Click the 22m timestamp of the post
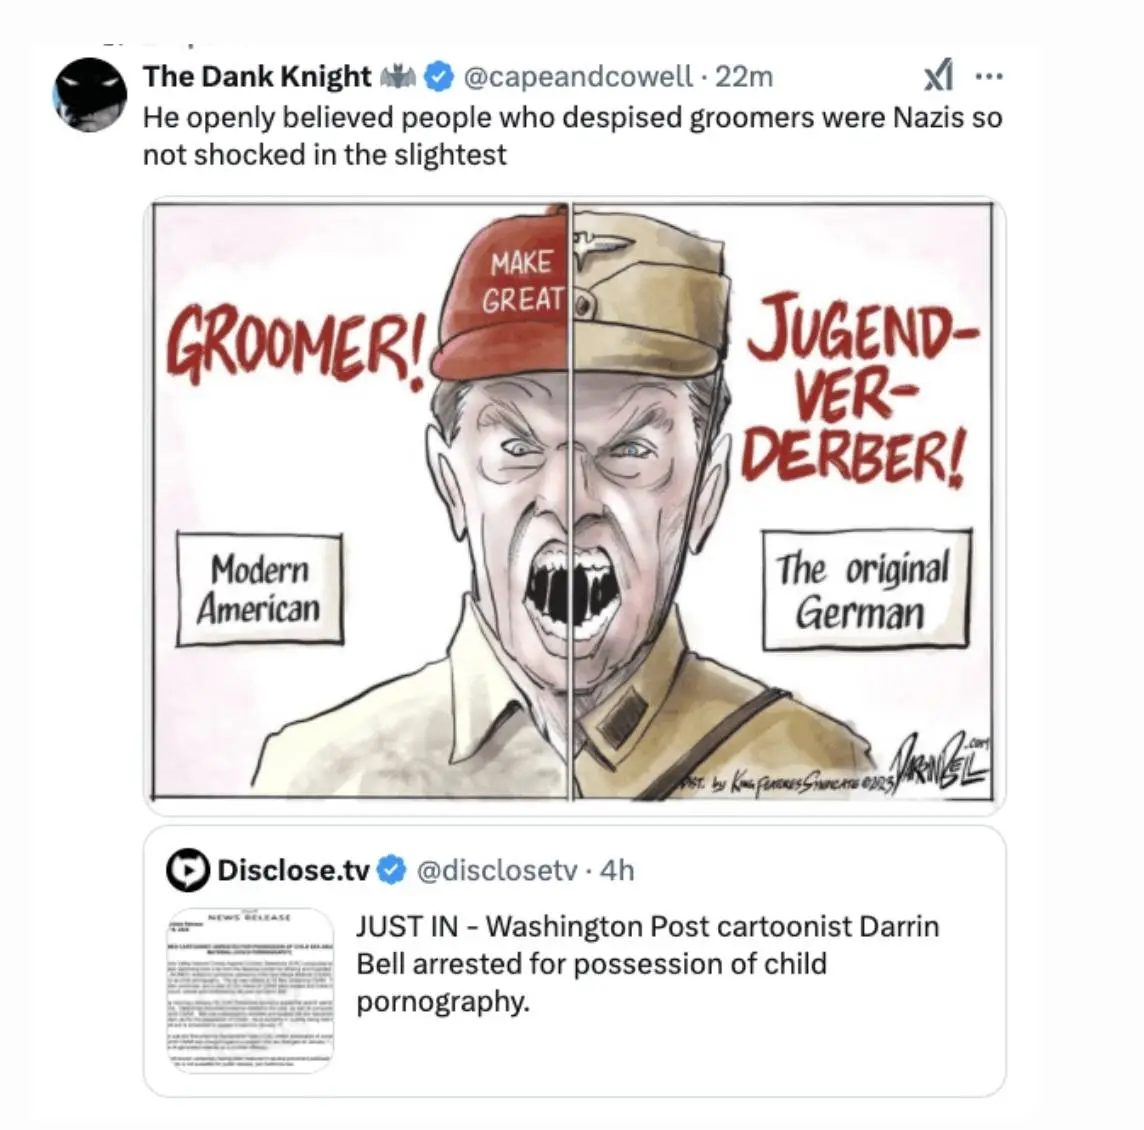This screenshot has height=1130, width=1144. 743,76
